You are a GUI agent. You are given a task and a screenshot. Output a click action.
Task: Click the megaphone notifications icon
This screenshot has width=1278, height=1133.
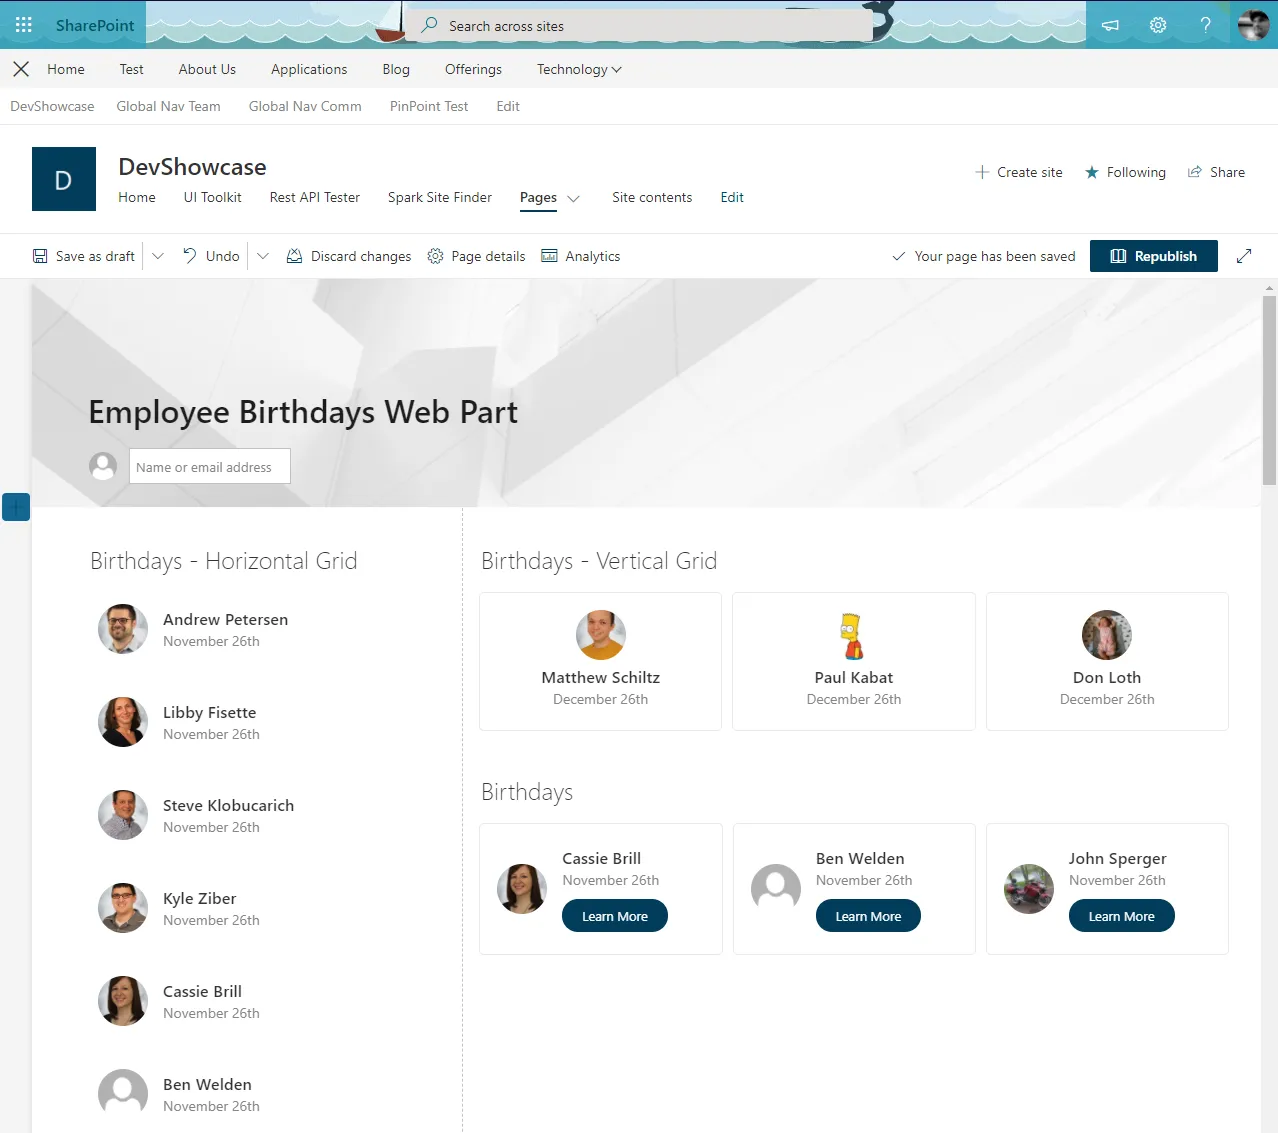[x=1110, y=25]
